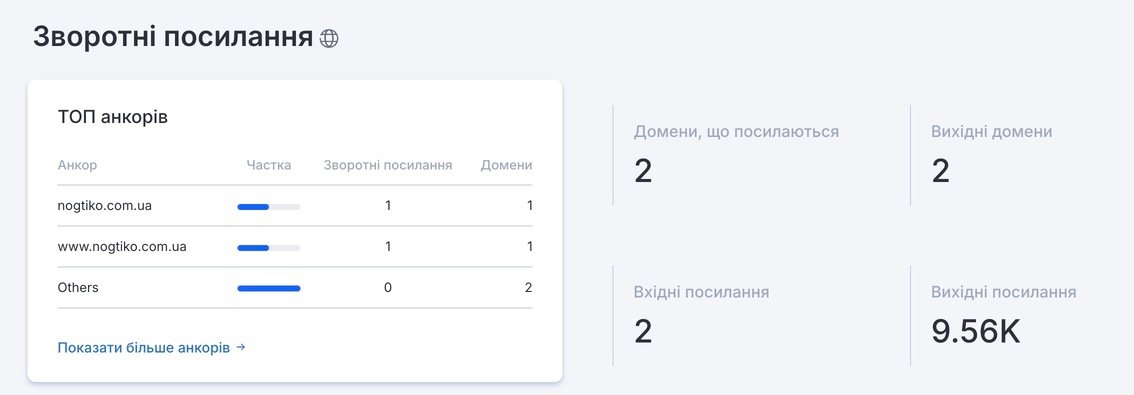Image resolution: width=1134 pixels, height=395 pixels.
Task: Open the Показати більше анкорів link
Action: coord(151,347)
